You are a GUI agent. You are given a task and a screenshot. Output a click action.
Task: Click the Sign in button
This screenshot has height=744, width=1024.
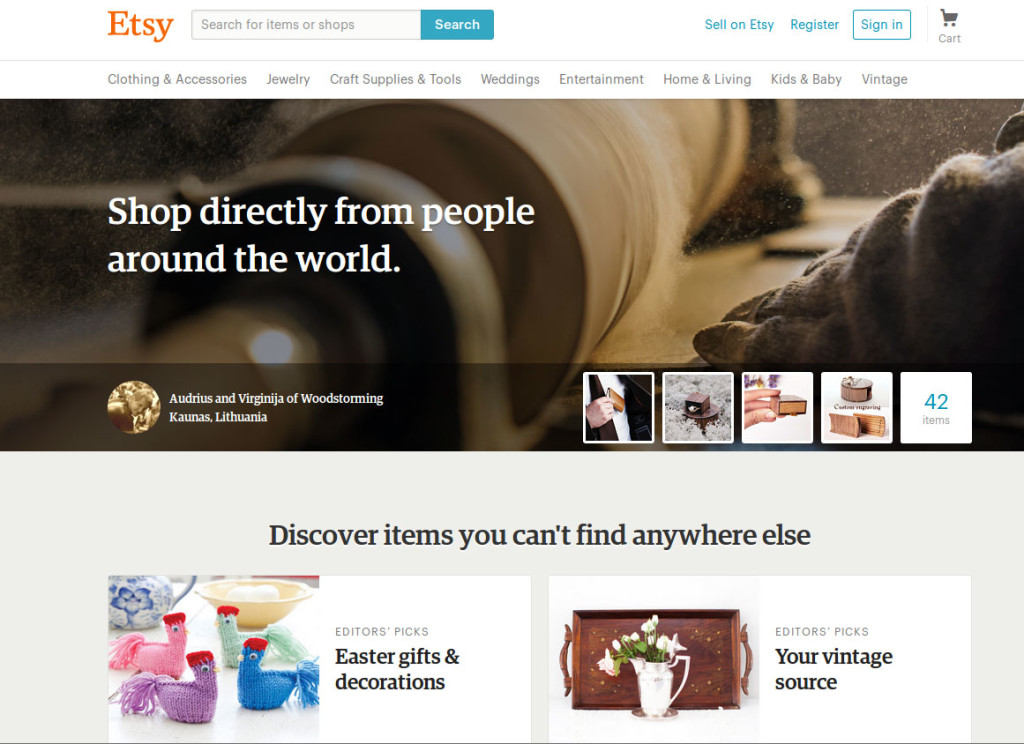pyautogui.click(x=882, y=25)
